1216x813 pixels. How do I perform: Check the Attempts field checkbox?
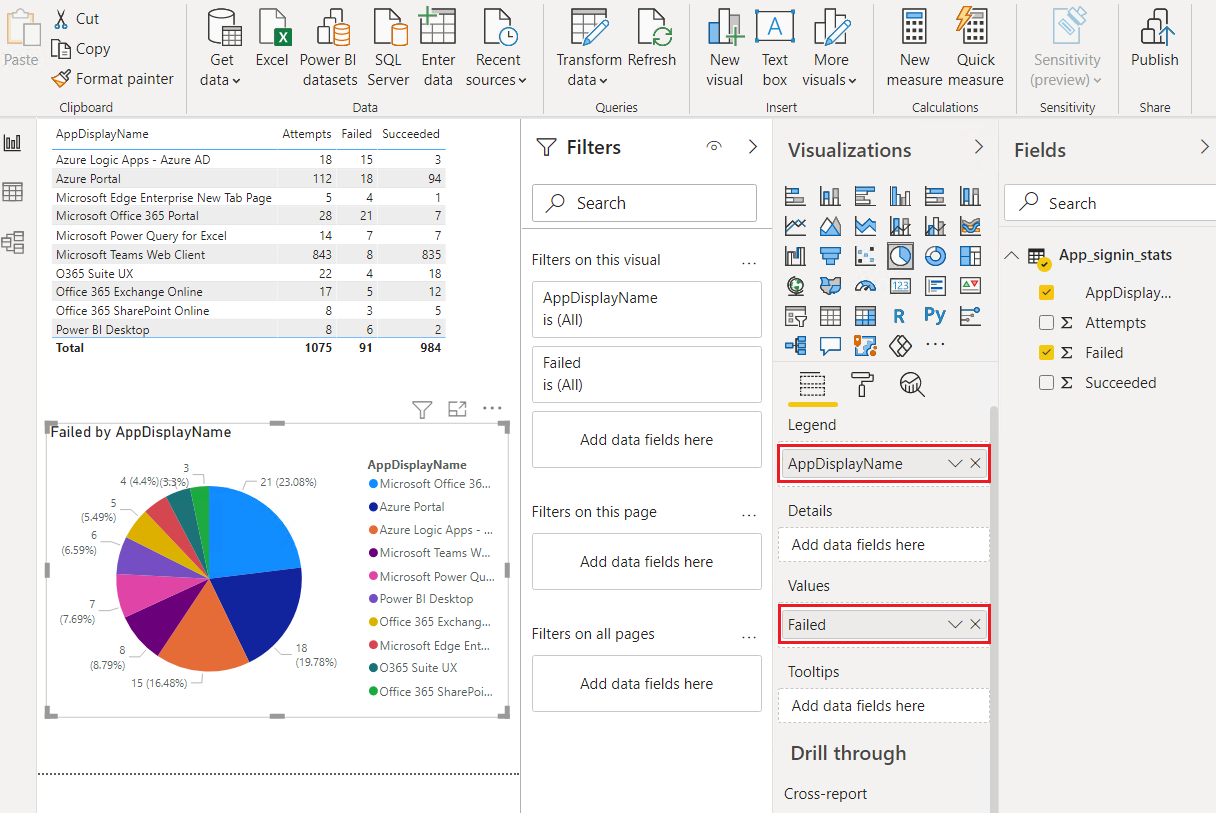point(1047,322)
